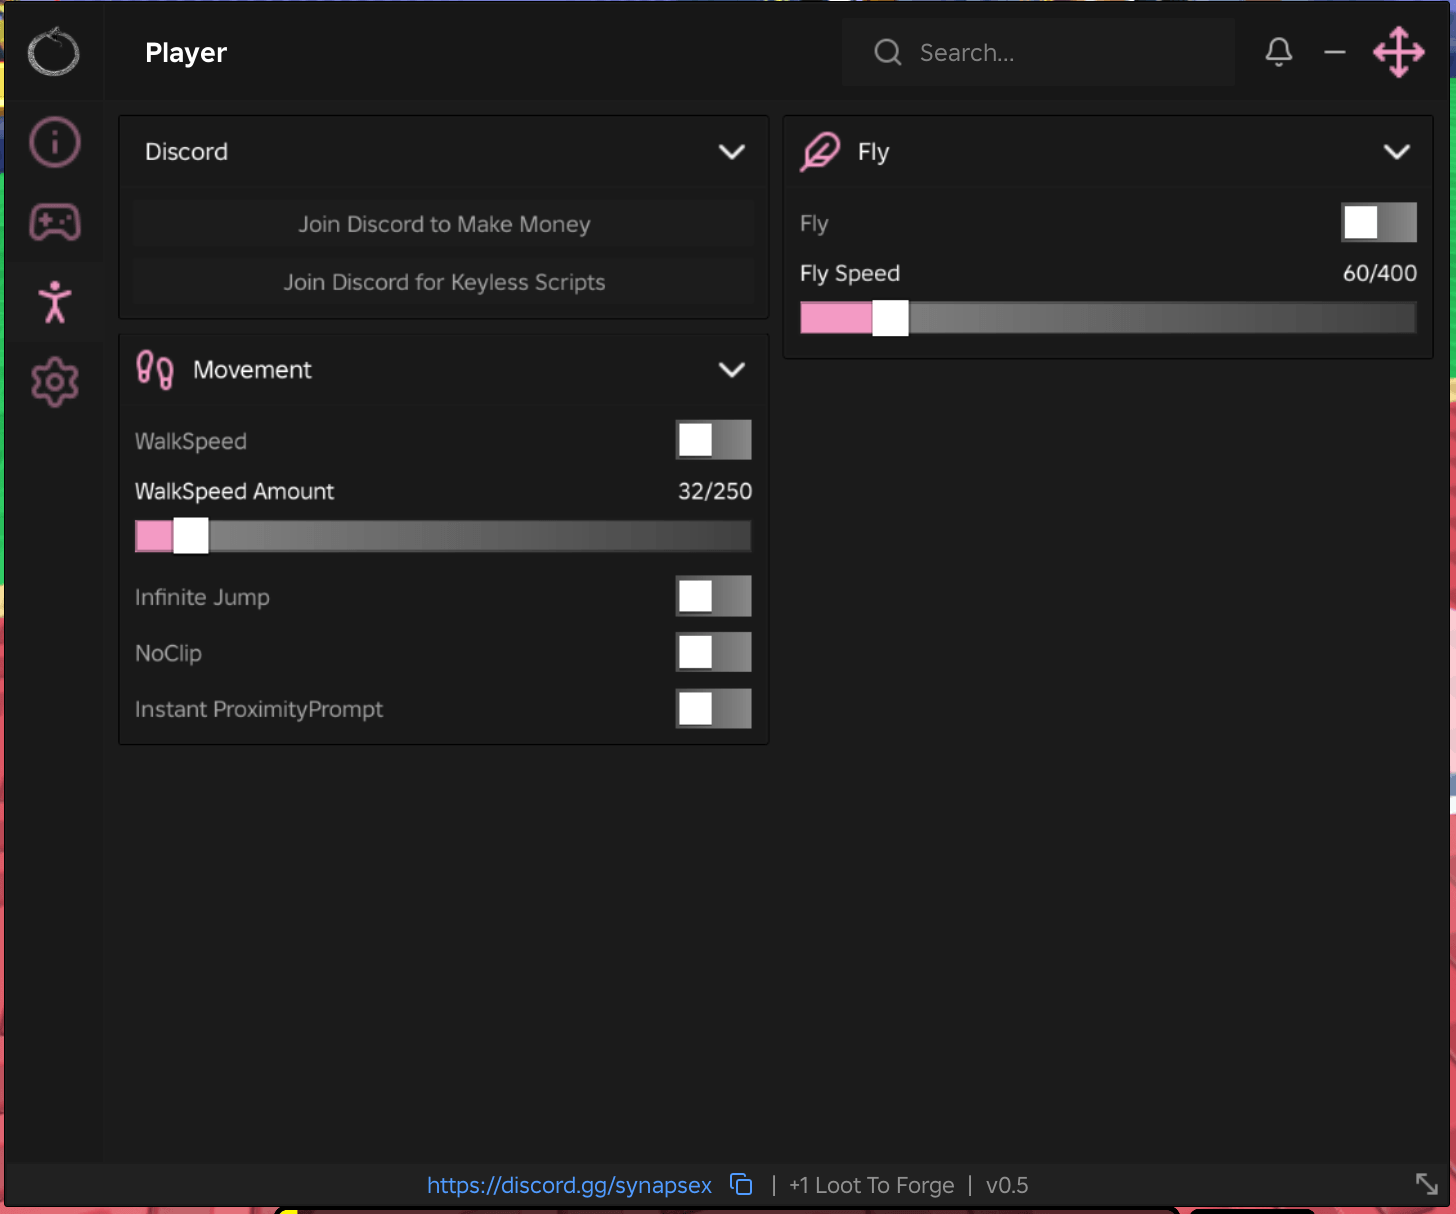Open the Player figure sidebar icon
1456x1214 pixels.
click(54, 302)
